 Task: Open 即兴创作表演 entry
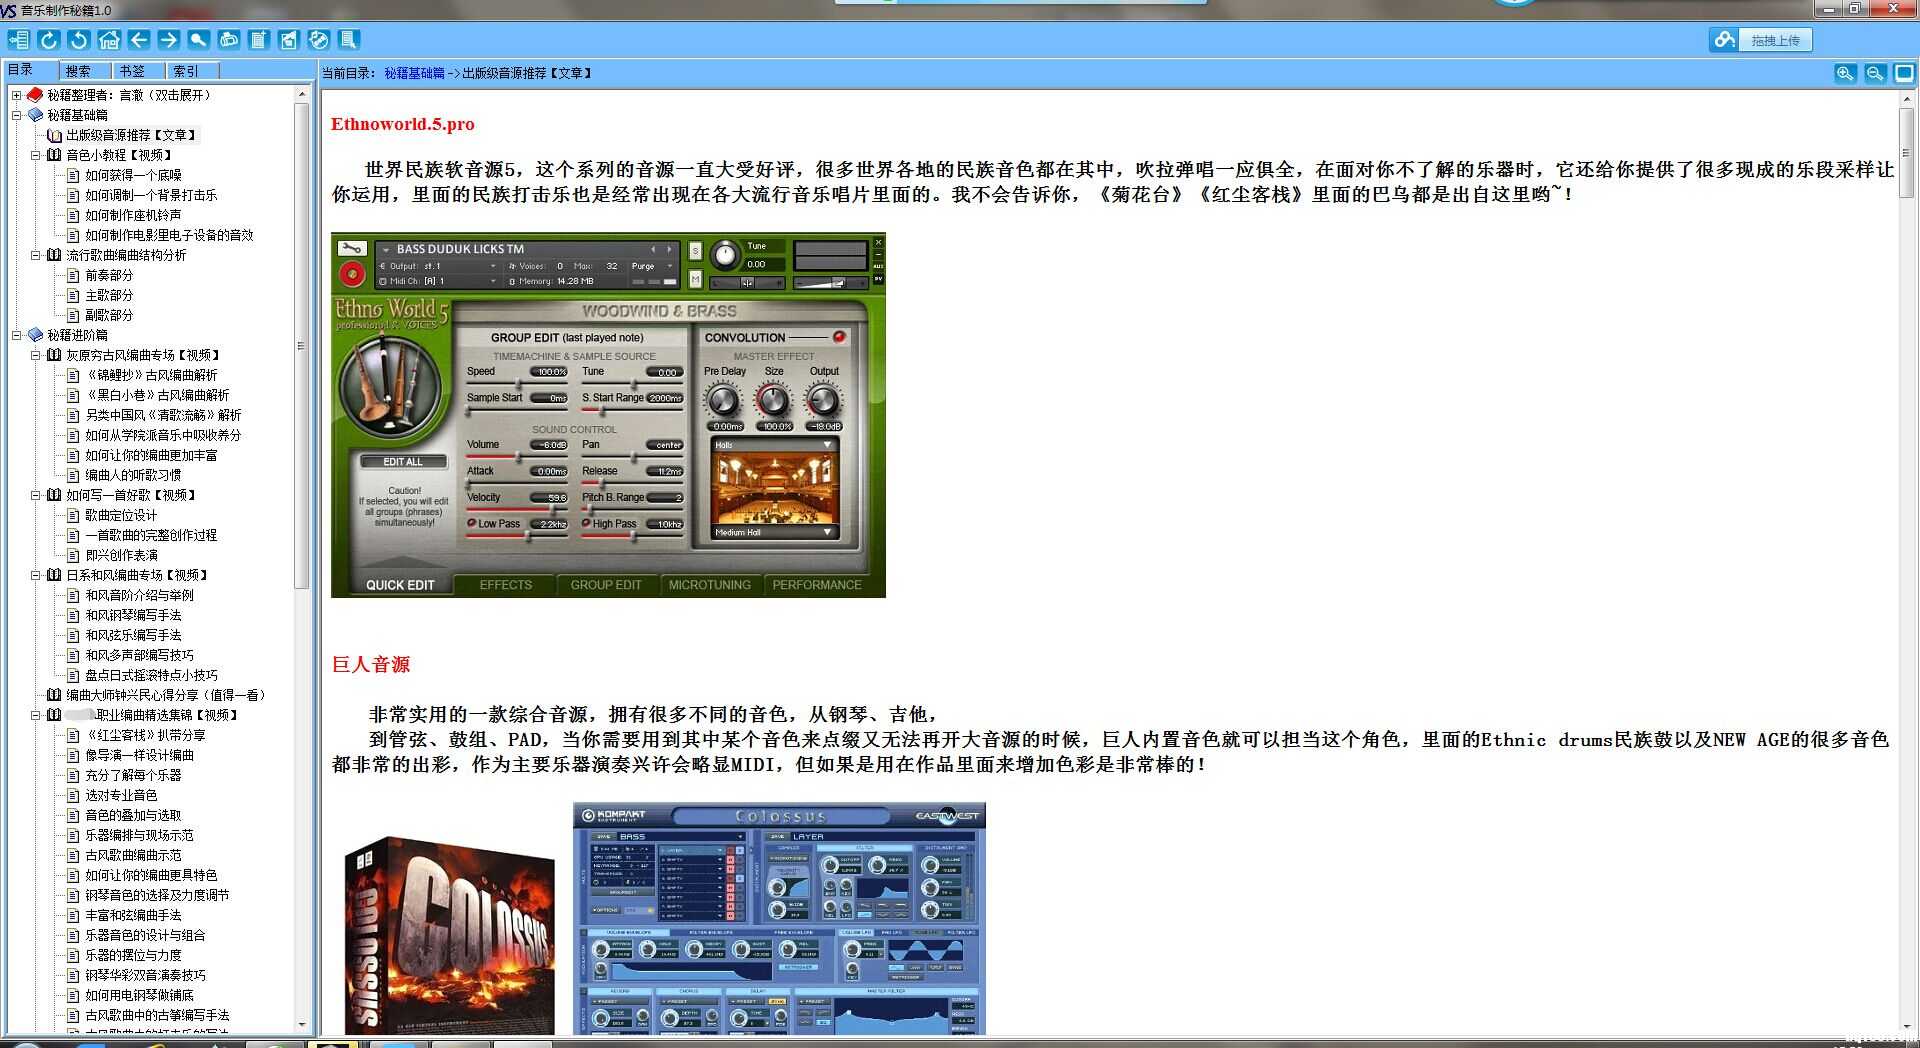(121, 555)
